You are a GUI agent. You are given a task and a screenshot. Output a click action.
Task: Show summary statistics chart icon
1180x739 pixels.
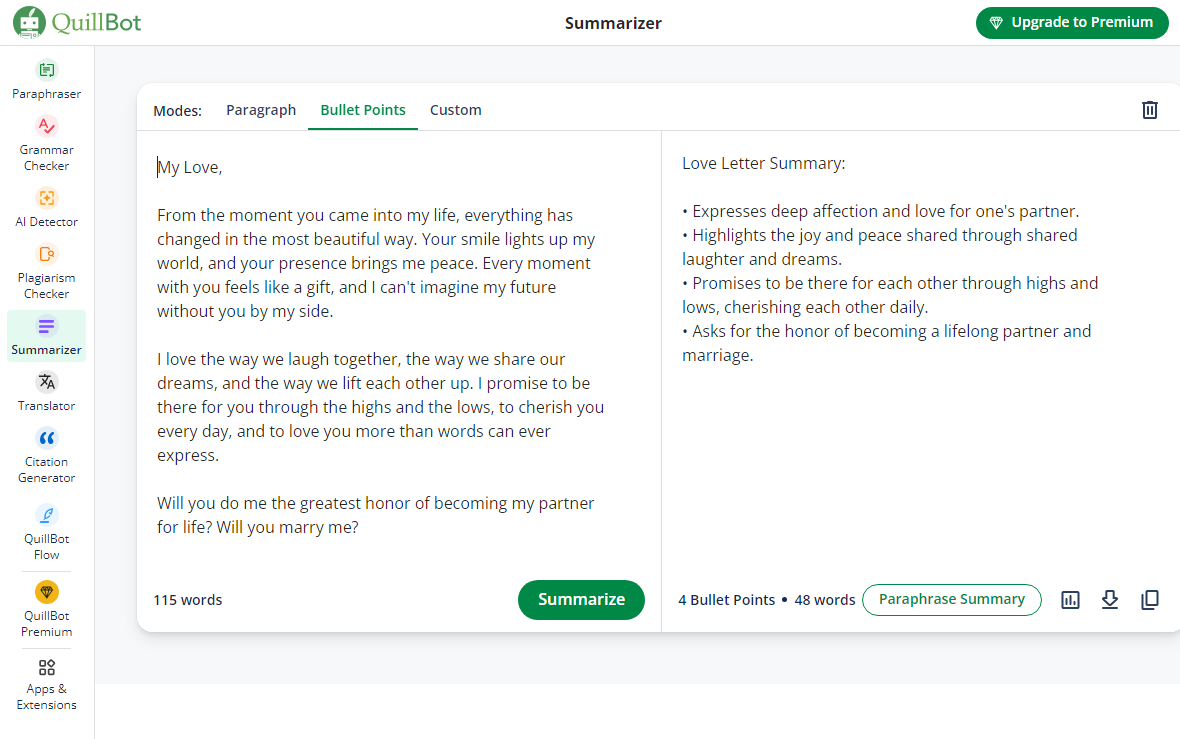[1070, 600]
